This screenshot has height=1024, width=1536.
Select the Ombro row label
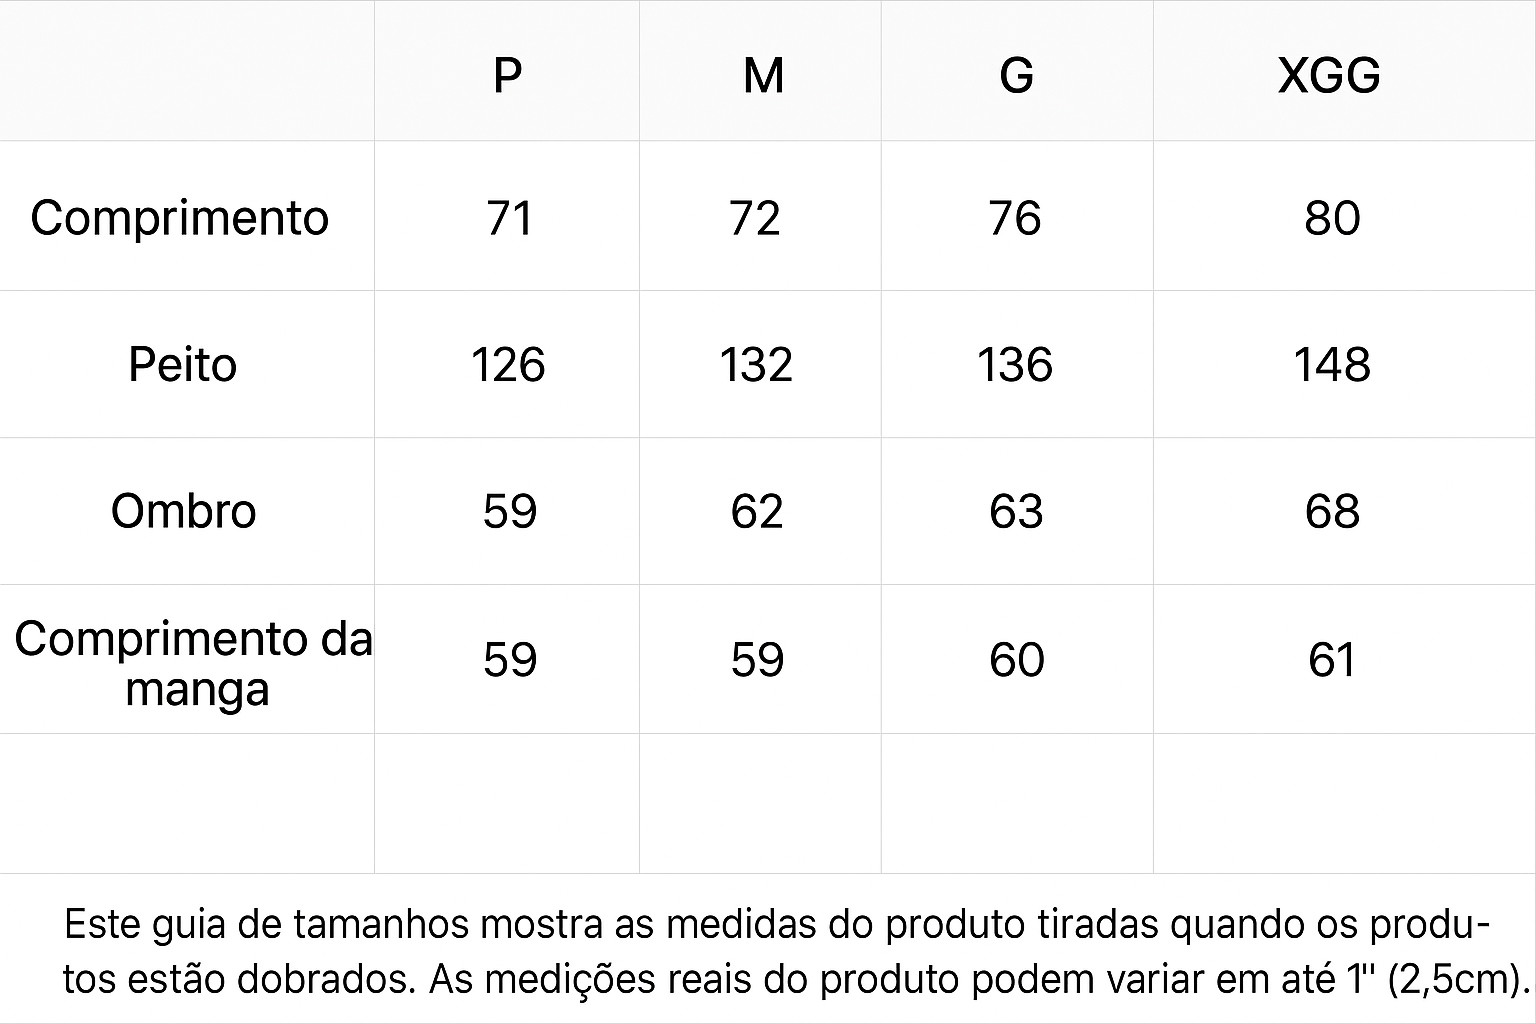183,511
